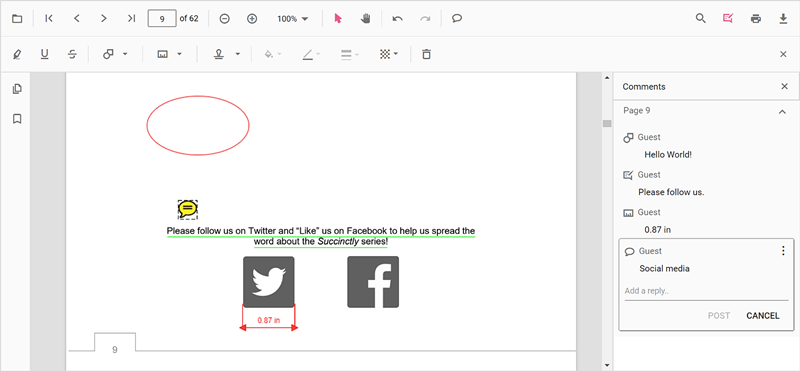Open the opacity dropdown
The image size is (800, 371).
click(x=388, y=54)
